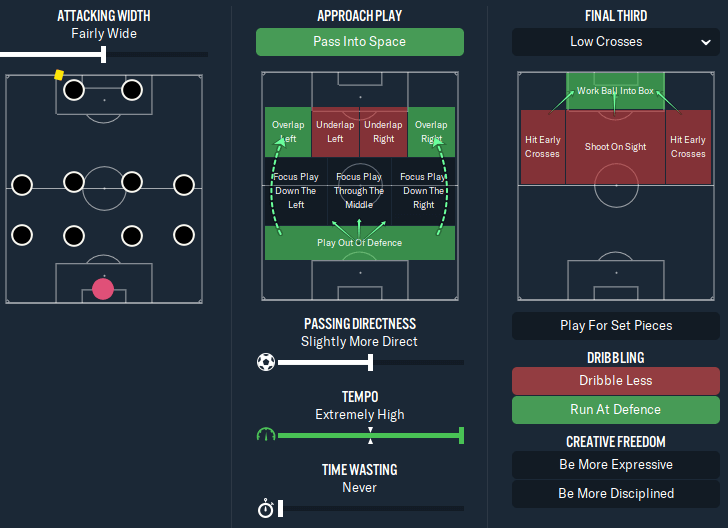Select Underlap Right zone
728x528 pixels.
pos(384,132)
